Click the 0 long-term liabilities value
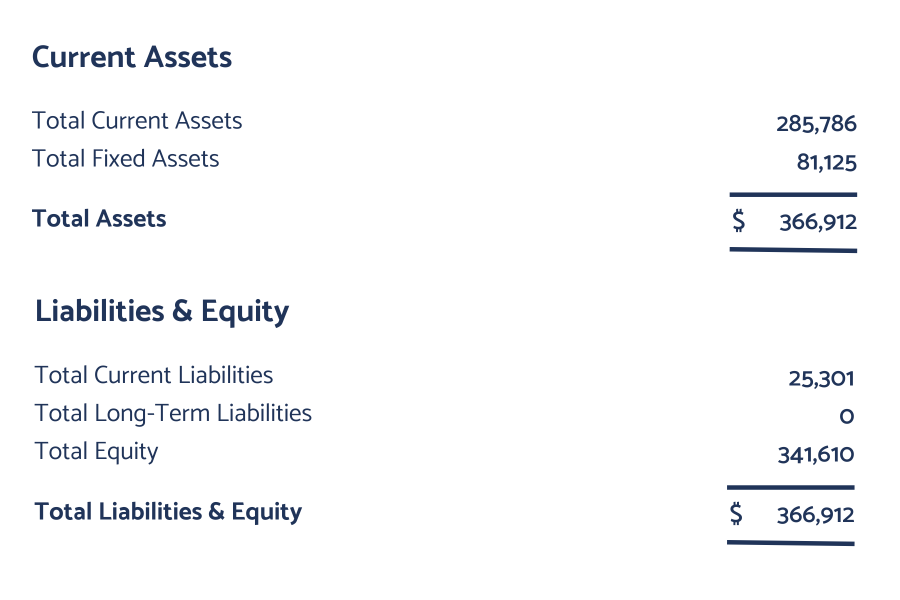Image resolution: width=900 pixels, height=600 pixels. [847, 416]
